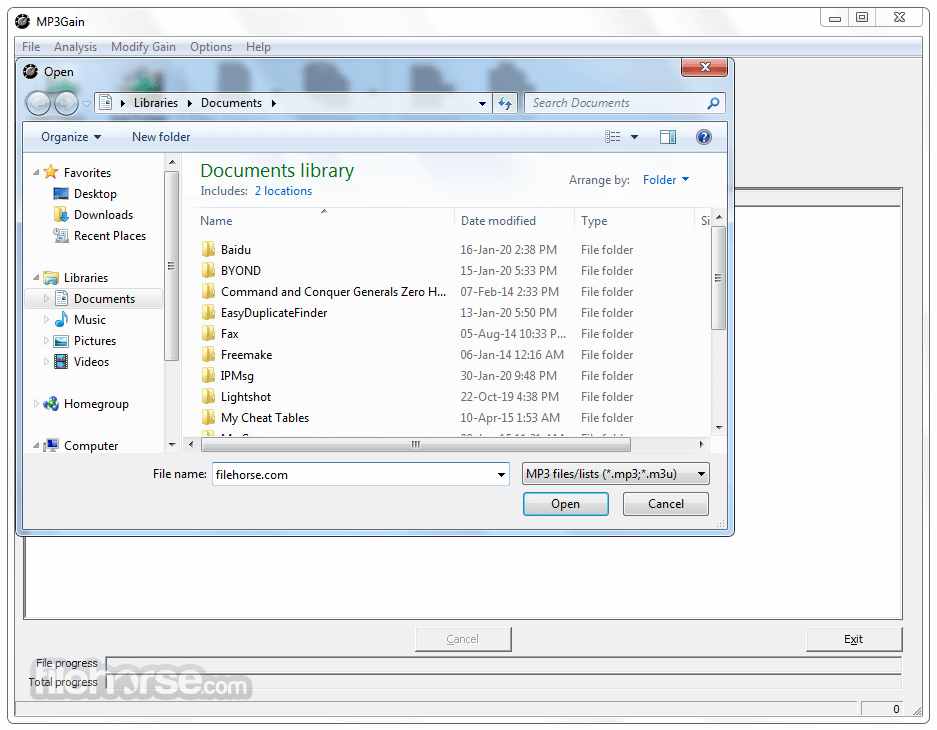Click the navigation pane vertical scrollbar
The image size is (937, 730).
(x=172, y=266)
